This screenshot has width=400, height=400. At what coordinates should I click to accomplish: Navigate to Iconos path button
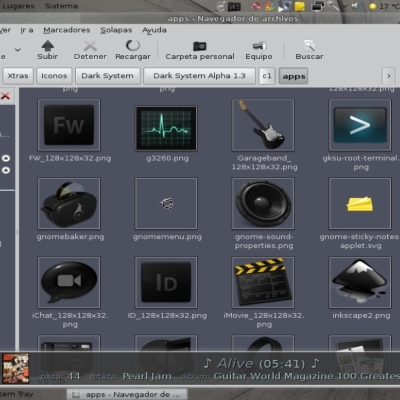pos(54,76)
